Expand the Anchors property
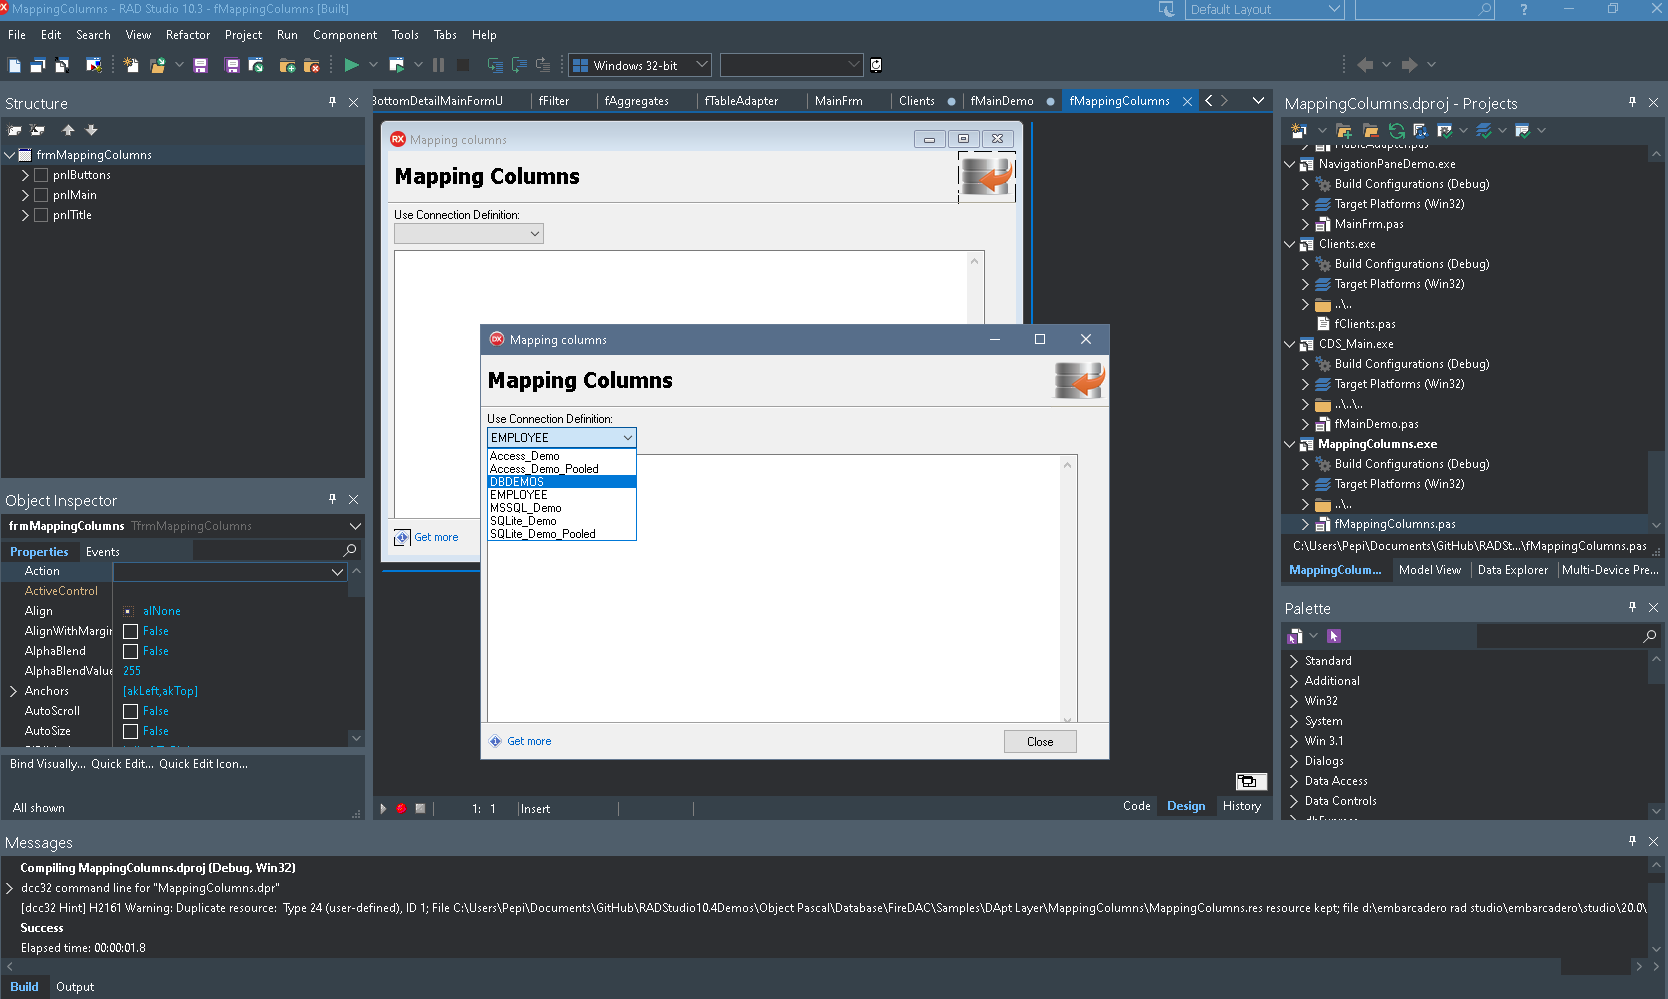 pyautogui.click(x=13, y=691)
